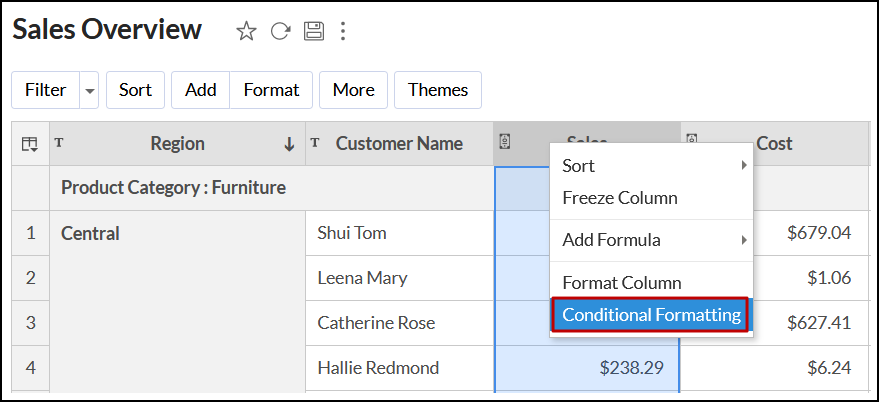The height and width of the screenshot is (402, 879).
Task: Select Format Column menu entry
Action: (x=622, y=283)
